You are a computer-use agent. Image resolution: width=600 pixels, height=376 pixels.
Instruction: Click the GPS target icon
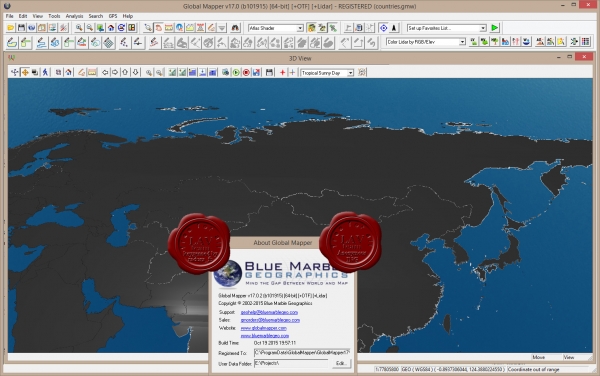coord(383,28)
